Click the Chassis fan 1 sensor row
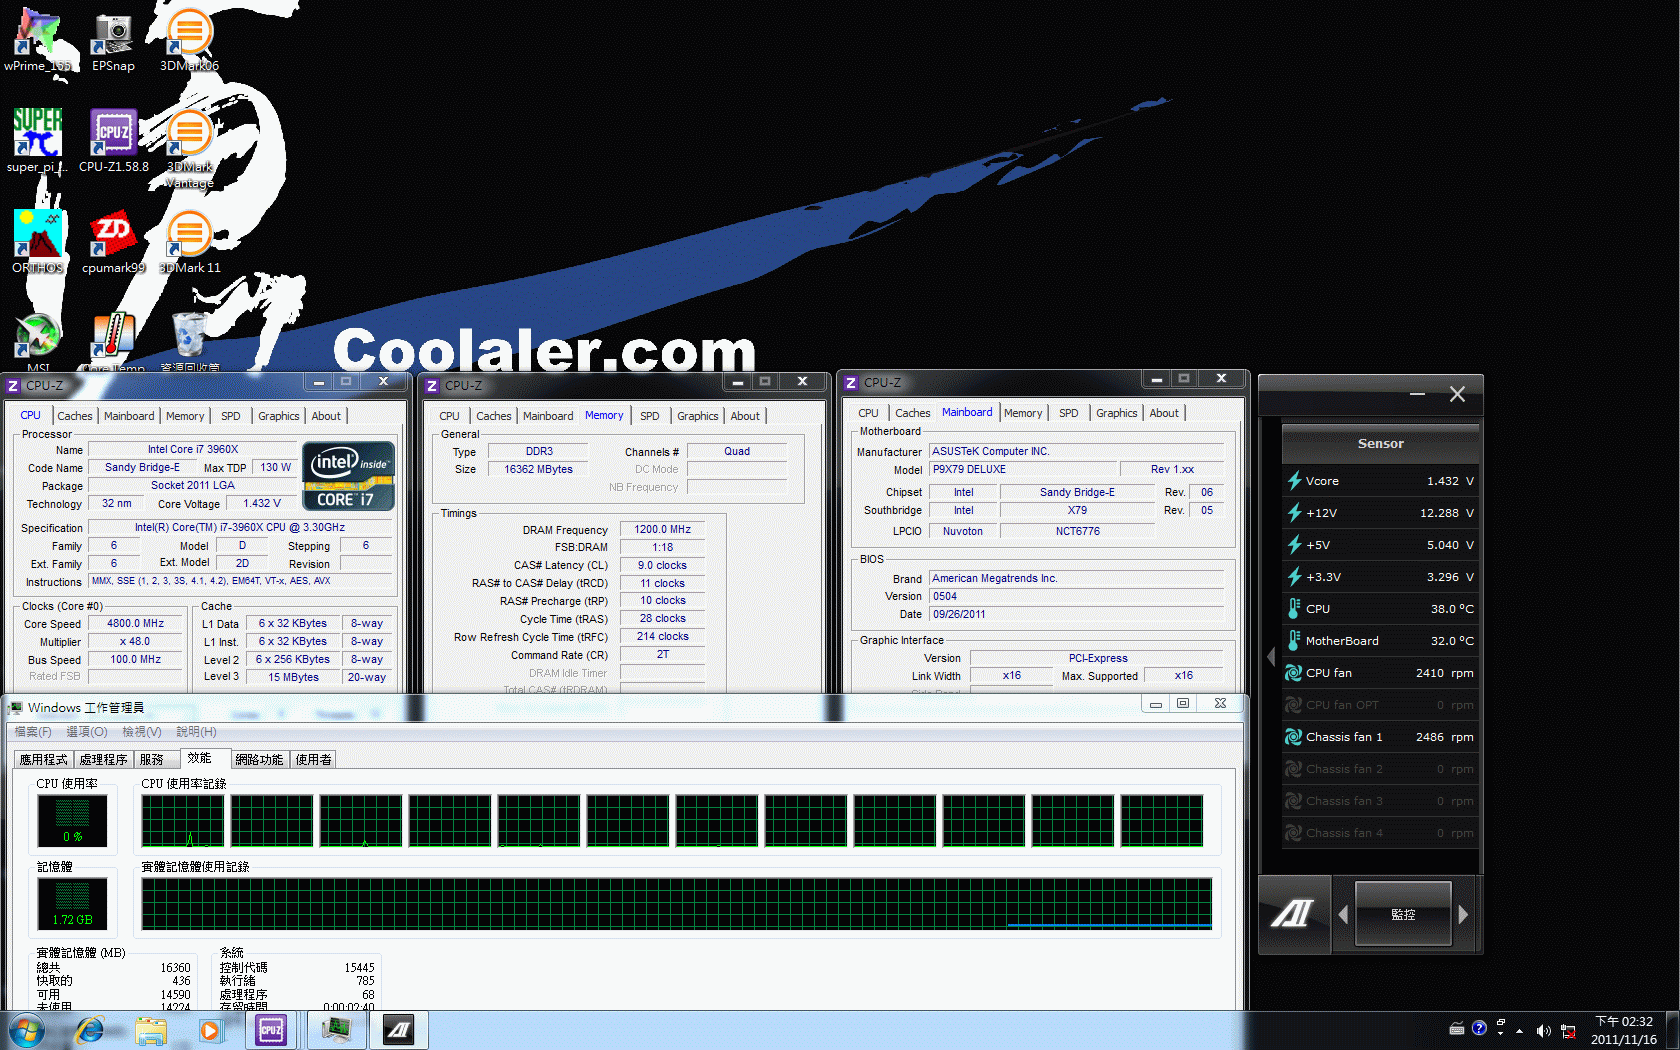 point(1380,737)
